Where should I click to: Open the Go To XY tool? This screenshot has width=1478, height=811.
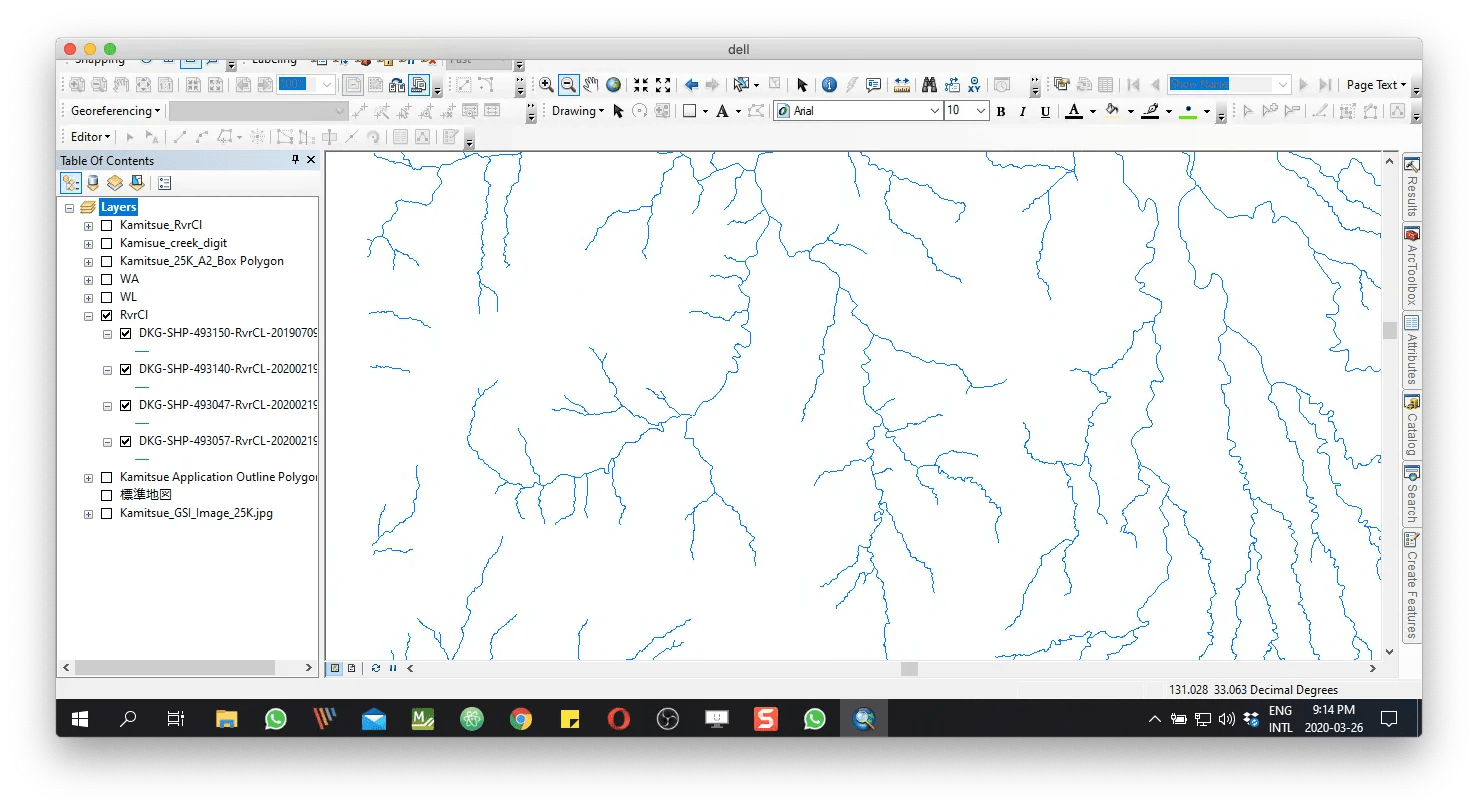click(x=974, y=84)
